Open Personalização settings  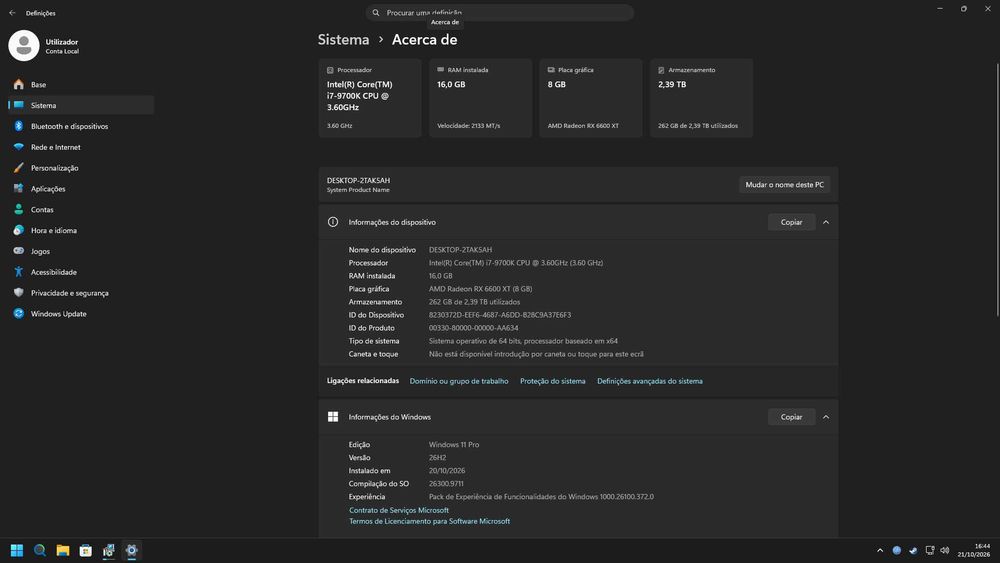(x=80, y=168)
